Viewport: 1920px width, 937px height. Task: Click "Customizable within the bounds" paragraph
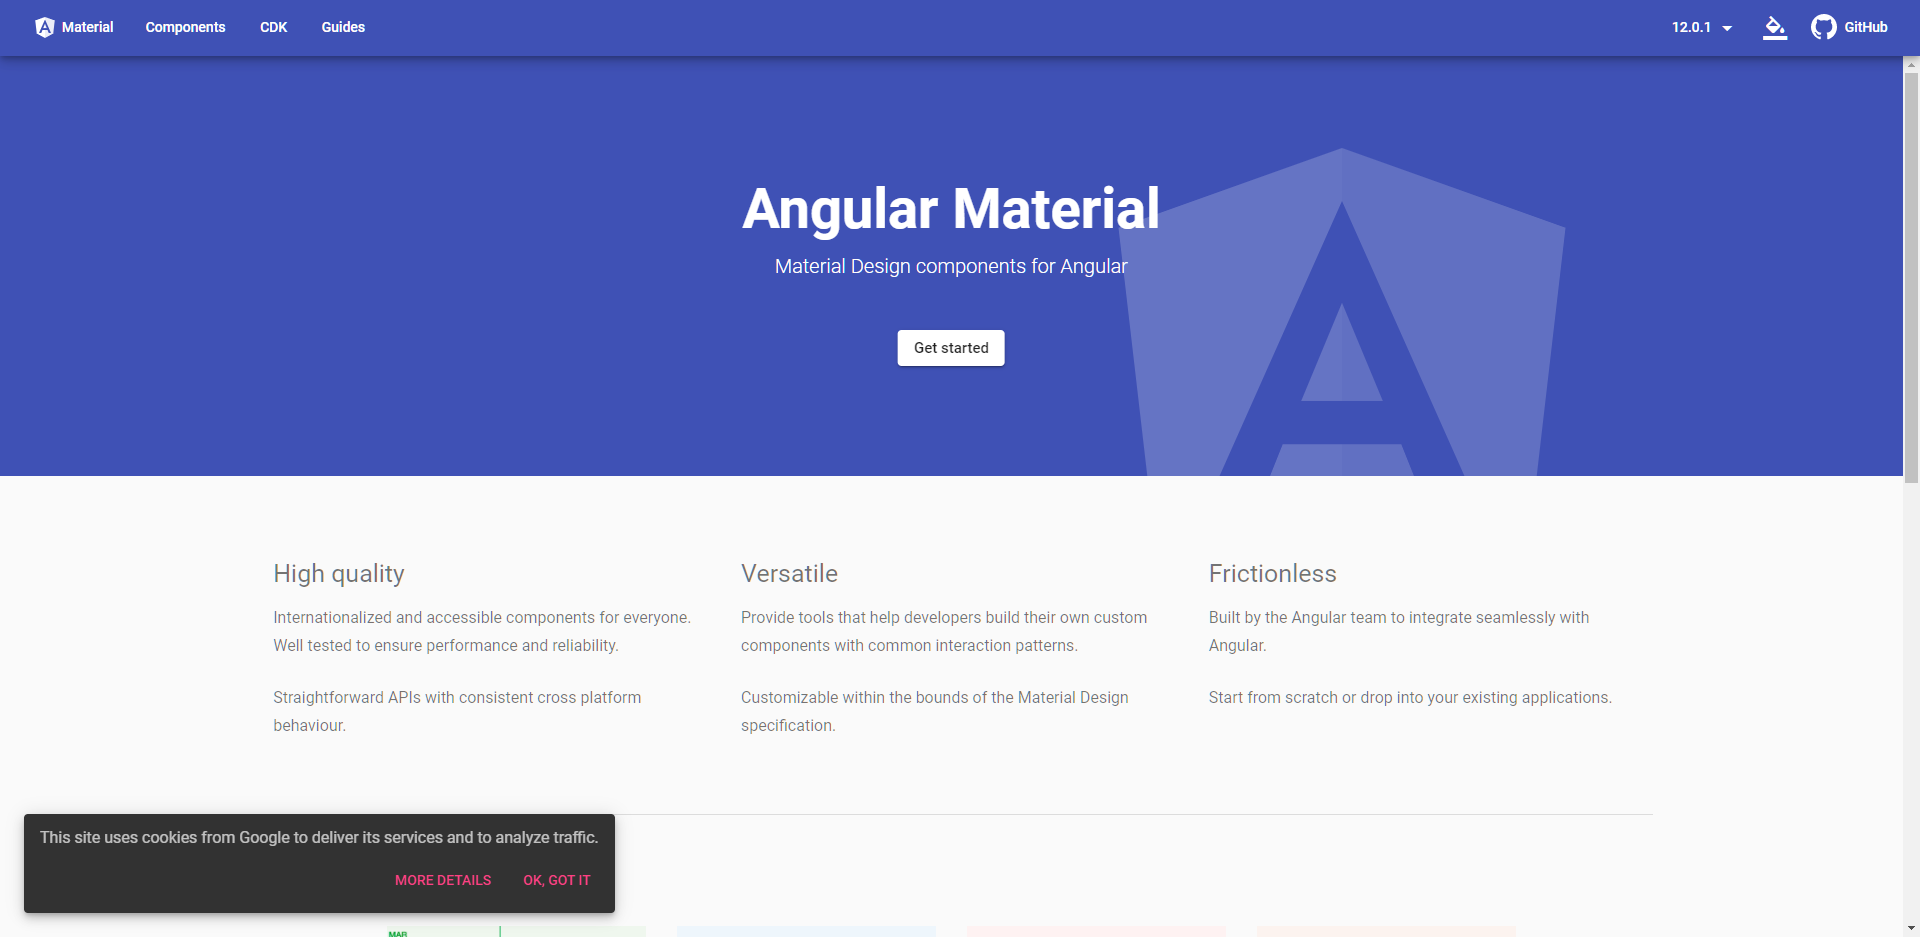tap(935, 711)
